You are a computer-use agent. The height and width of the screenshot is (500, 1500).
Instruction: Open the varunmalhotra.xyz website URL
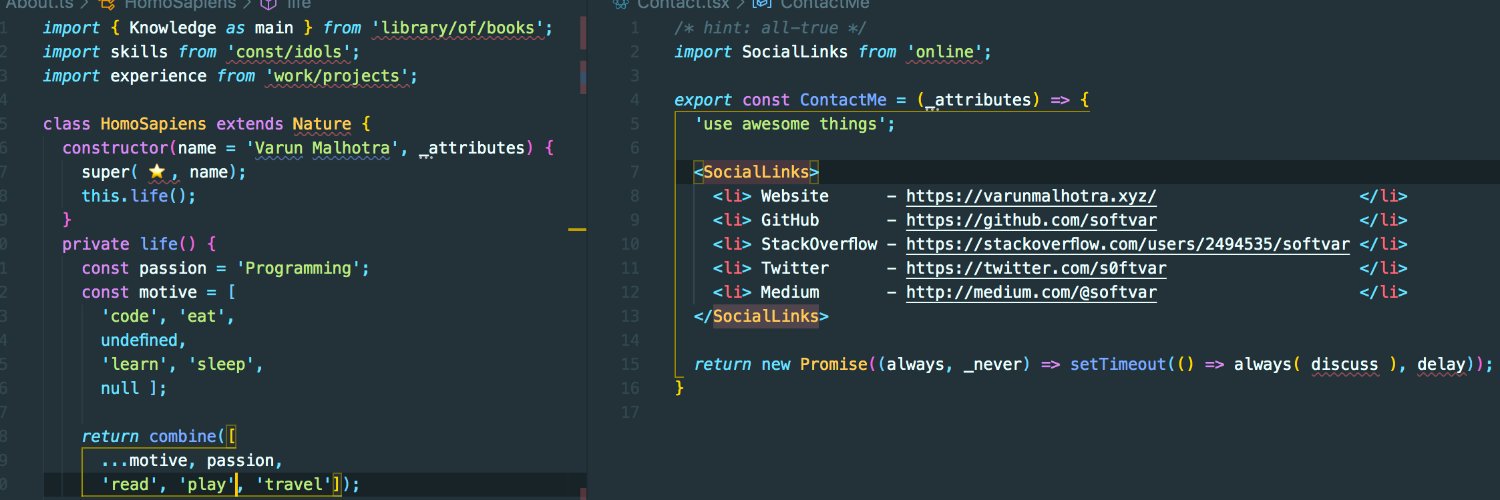coord(1031,196)
